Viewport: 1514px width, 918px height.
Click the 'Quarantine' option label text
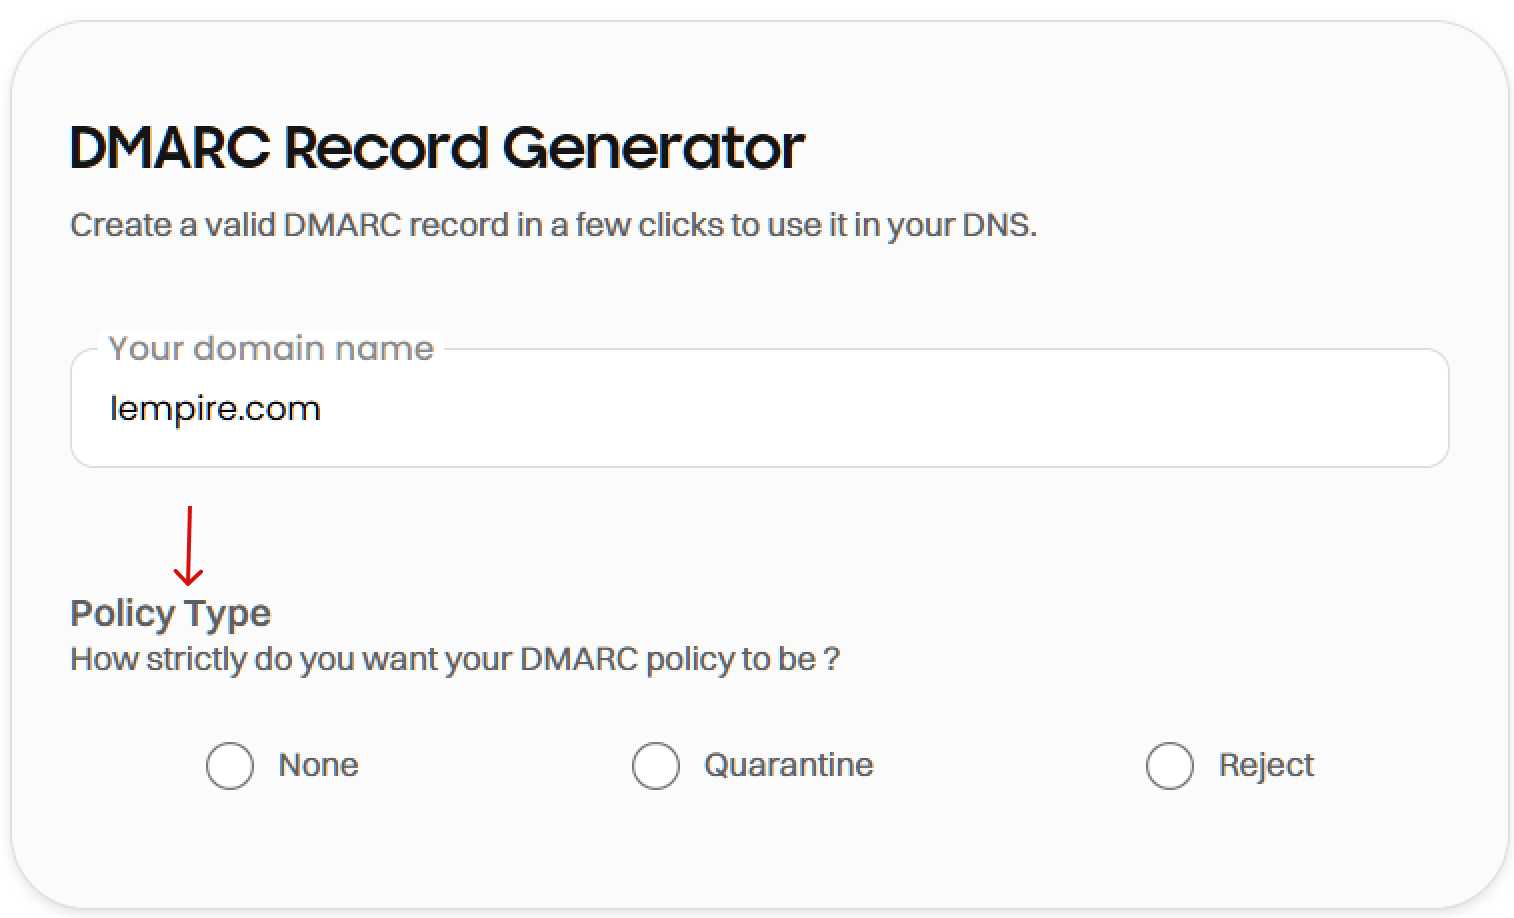pos(788,765)
